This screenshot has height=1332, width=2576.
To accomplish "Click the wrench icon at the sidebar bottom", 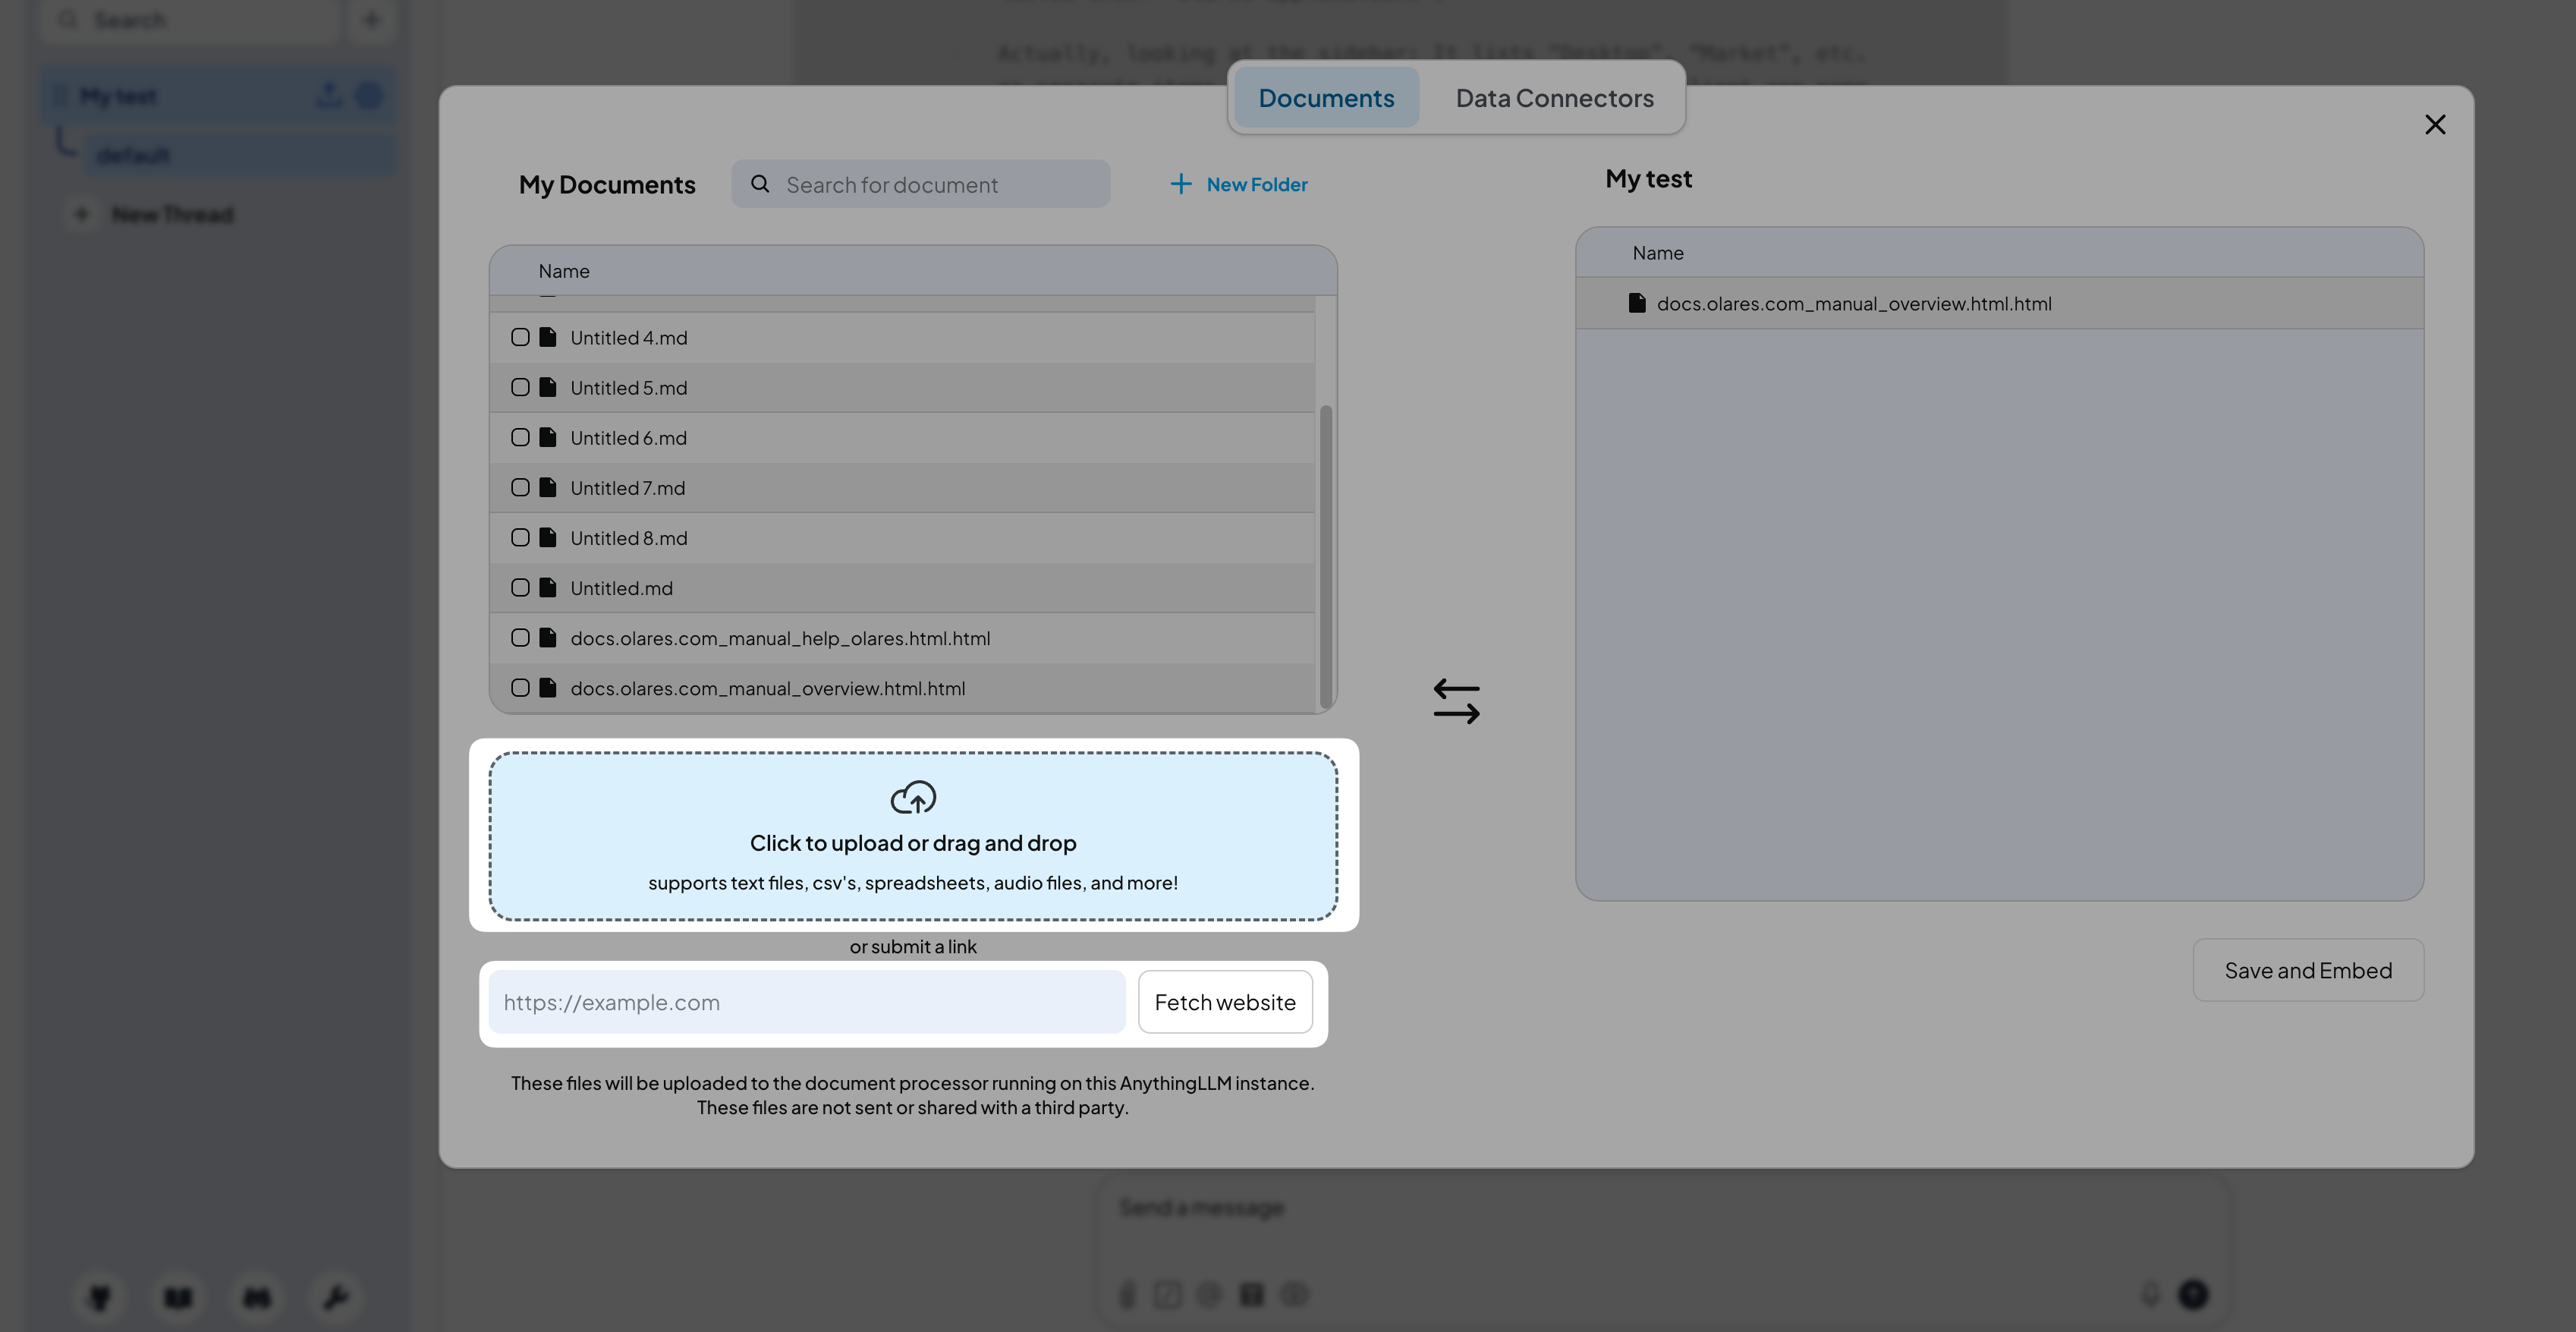I will 335,1297.
